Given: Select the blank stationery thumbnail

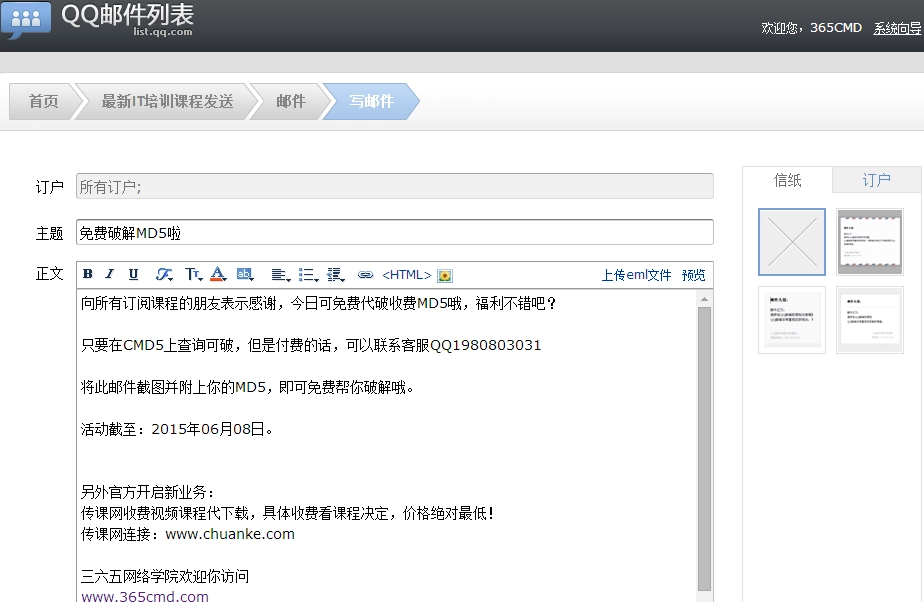Looking at the screenshot, I should pyautogui.click(x=791, y=241).
